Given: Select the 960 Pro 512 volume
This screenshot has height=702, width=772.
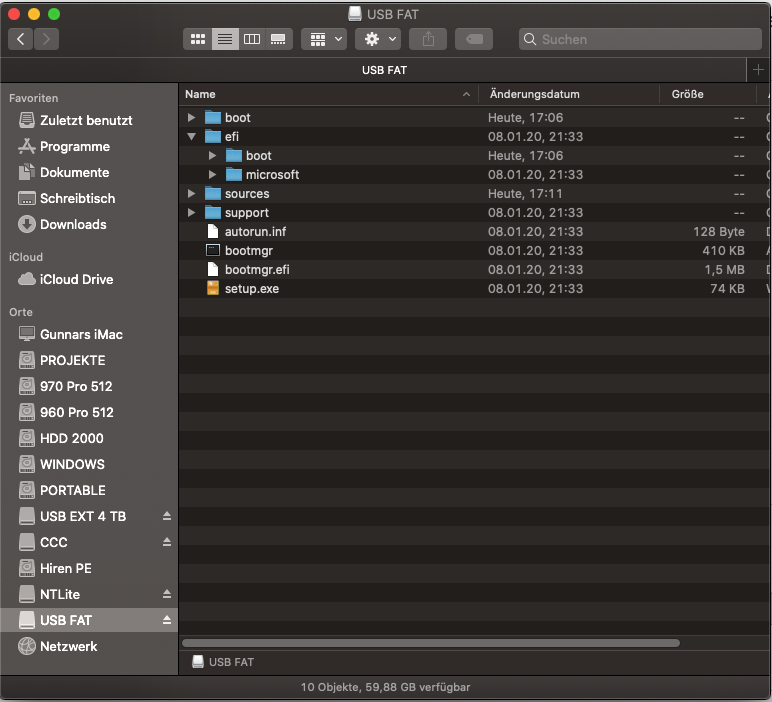Looking at the screenshot, I should [x=89, y=412].
